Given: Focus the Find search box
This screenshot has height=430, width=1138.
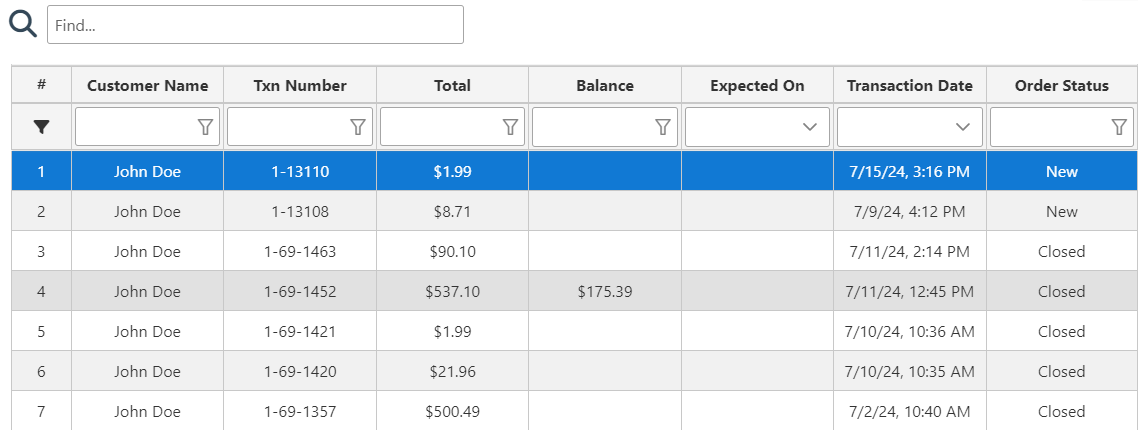Looking at the screenshot, I should click(255, 25).
